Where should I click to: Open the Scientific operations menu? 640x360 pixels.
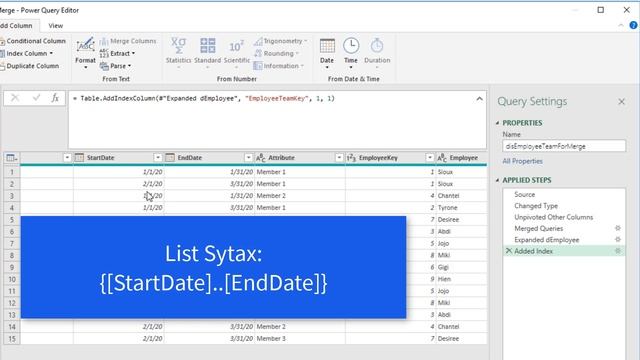point(236,53)
